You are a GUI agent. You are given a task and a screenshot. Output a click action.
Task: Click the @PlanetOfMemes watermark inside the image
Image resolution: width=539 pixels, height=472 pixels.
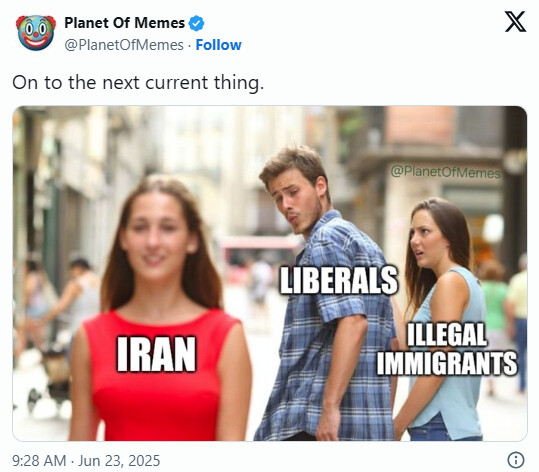tap(446, 172)
